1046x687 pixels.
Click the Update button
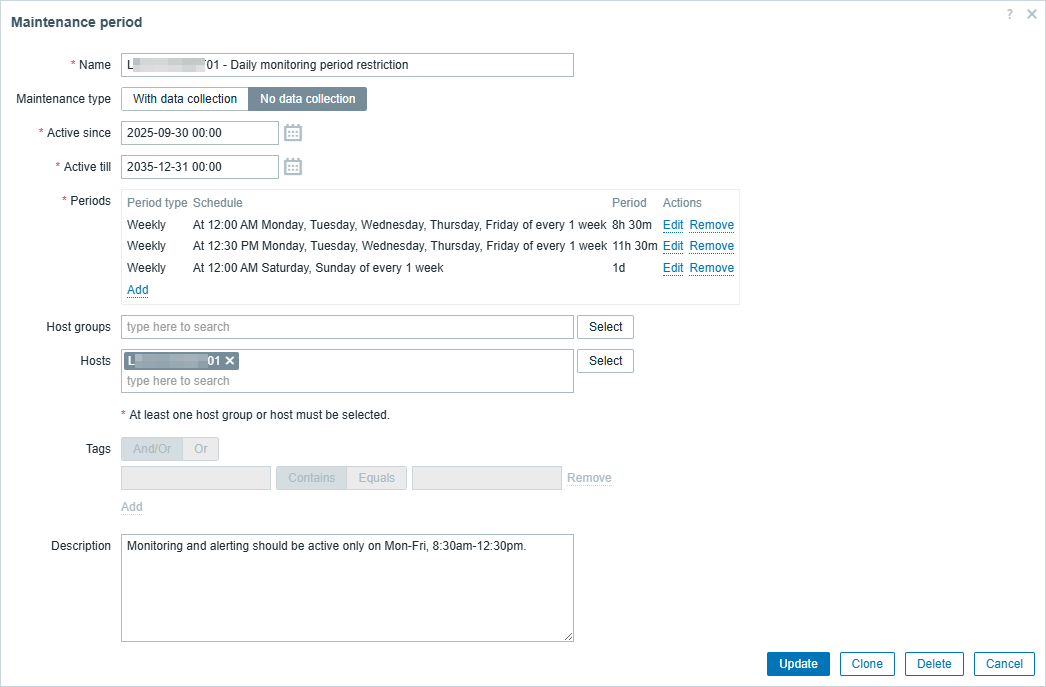[x=798, y=664]
